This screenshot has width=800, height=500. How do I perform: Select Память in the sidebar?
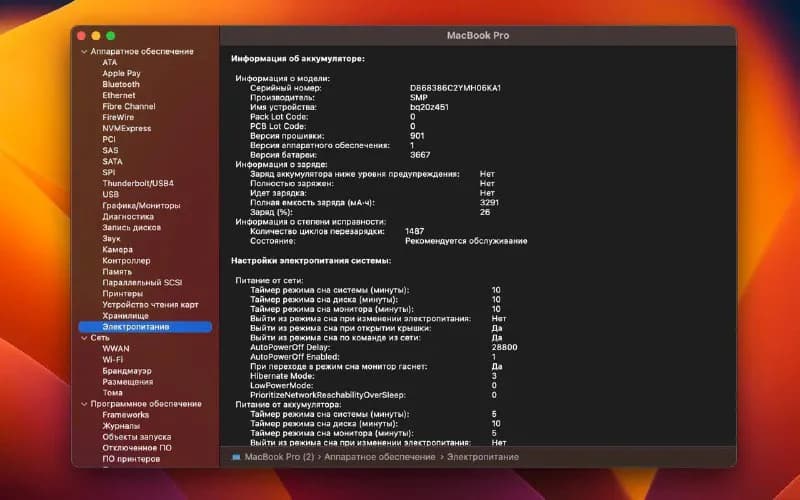tap(117, 271)
